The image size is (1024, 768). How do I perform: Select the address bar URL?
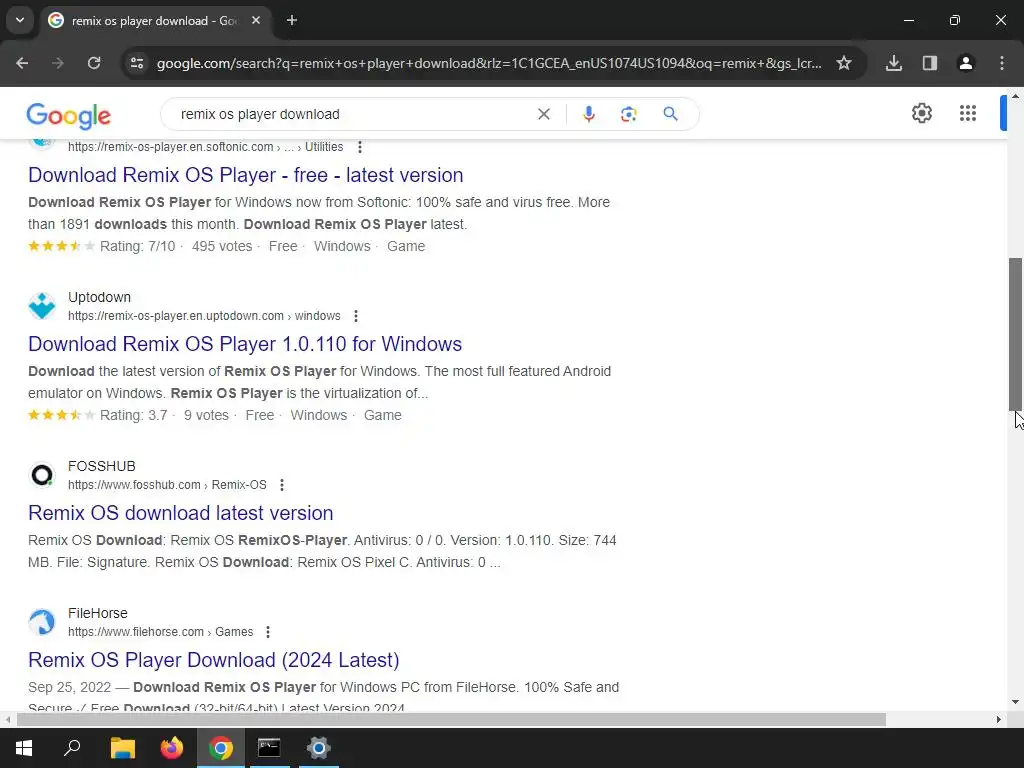pyautogui.click(x=488, y=63)
